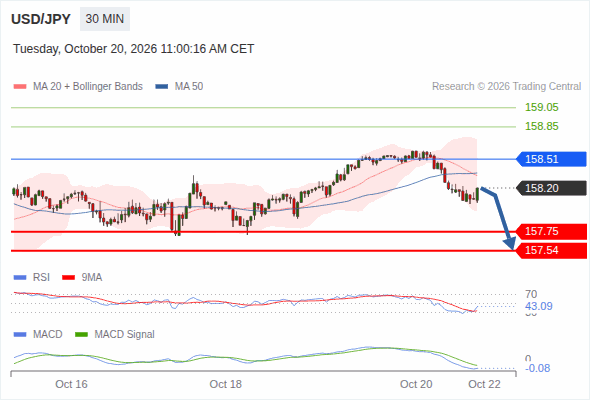Click the 158.20 current price tag
The width and height of the screenshot is (590, 400).
pos(551,188)
